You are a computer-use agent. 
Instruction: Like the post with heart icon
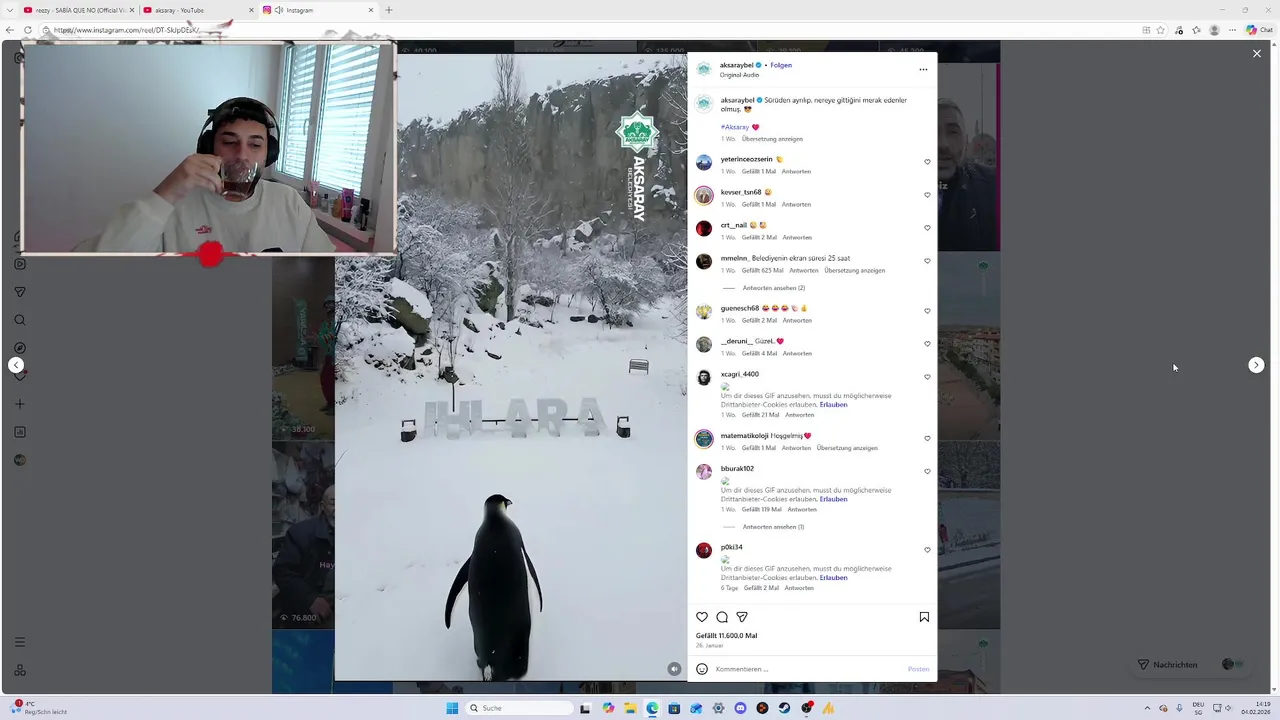pyautogui.click(x=702, y=617)
